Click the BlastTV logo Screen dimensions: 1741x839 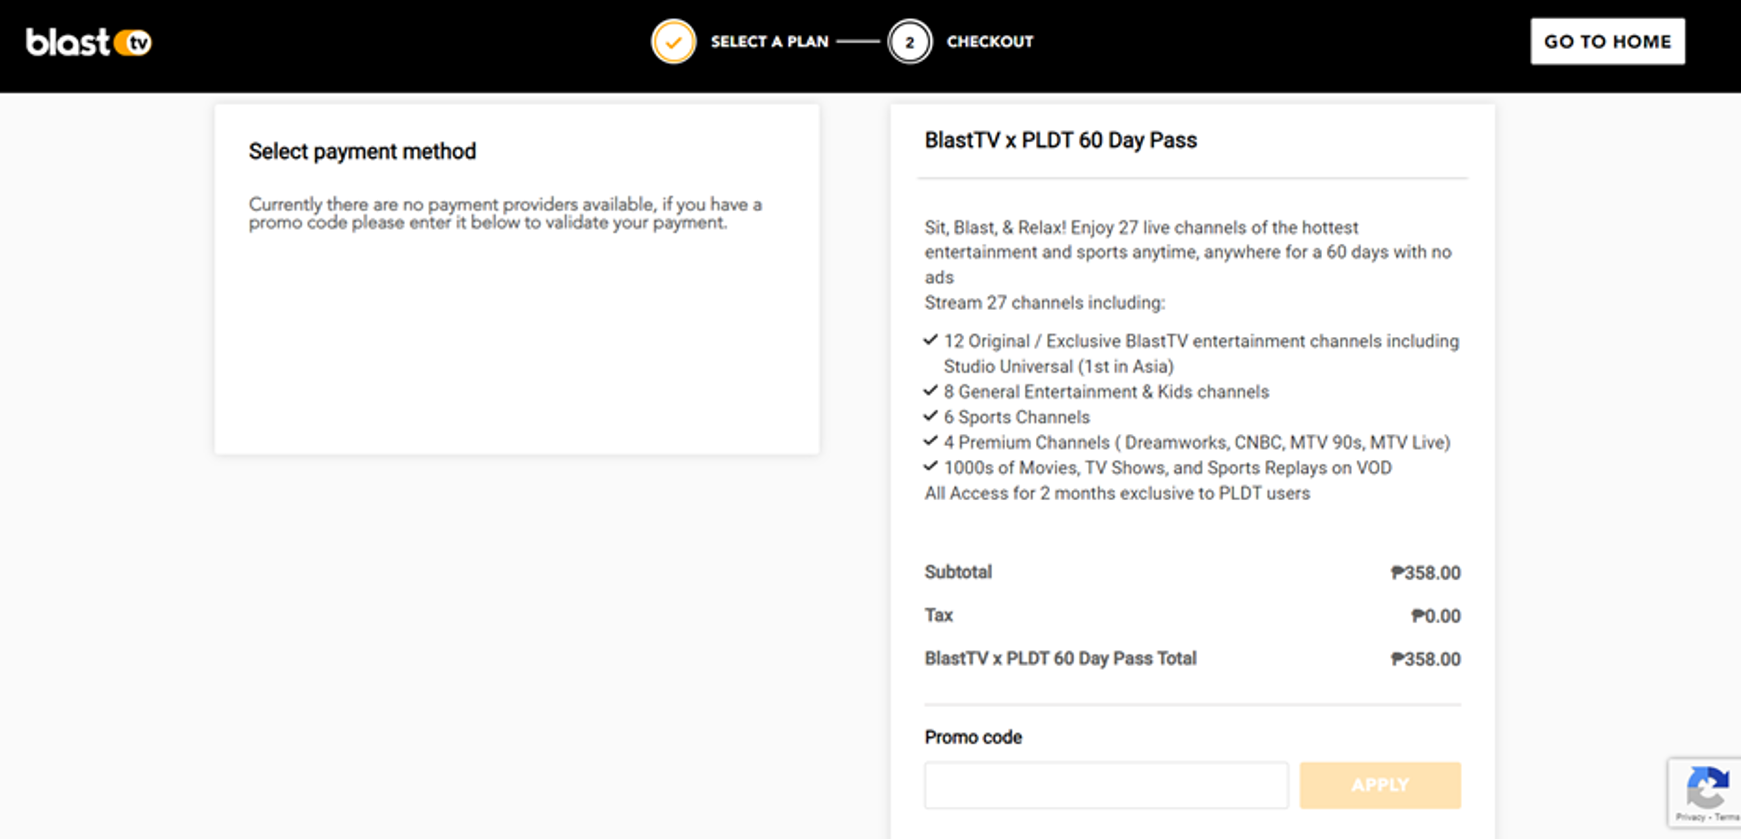tap(89, 42)
